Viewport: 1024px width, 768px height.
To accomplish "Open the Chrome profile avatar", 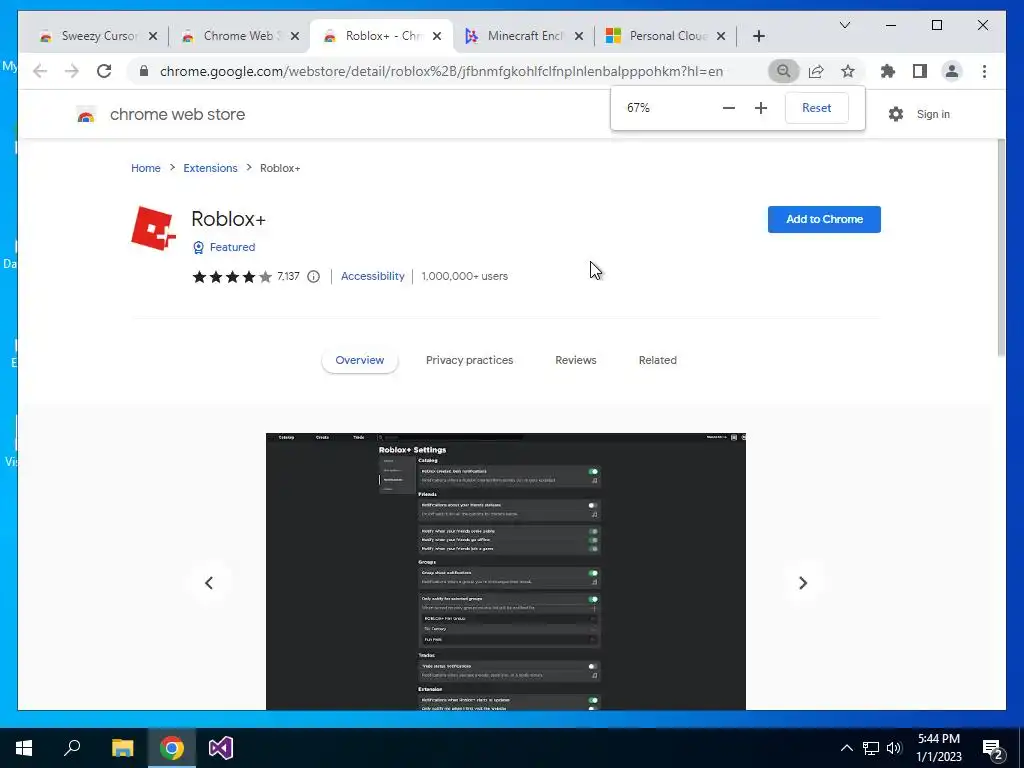I will (x=952, y=71).
